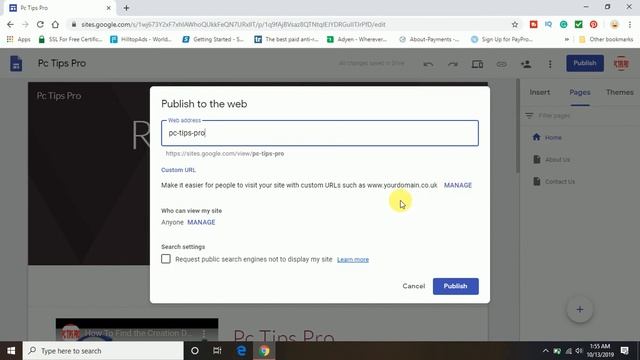Open Chrome profile avatar icon
This screenshot has height=360, width=640.
click(614, 24)
